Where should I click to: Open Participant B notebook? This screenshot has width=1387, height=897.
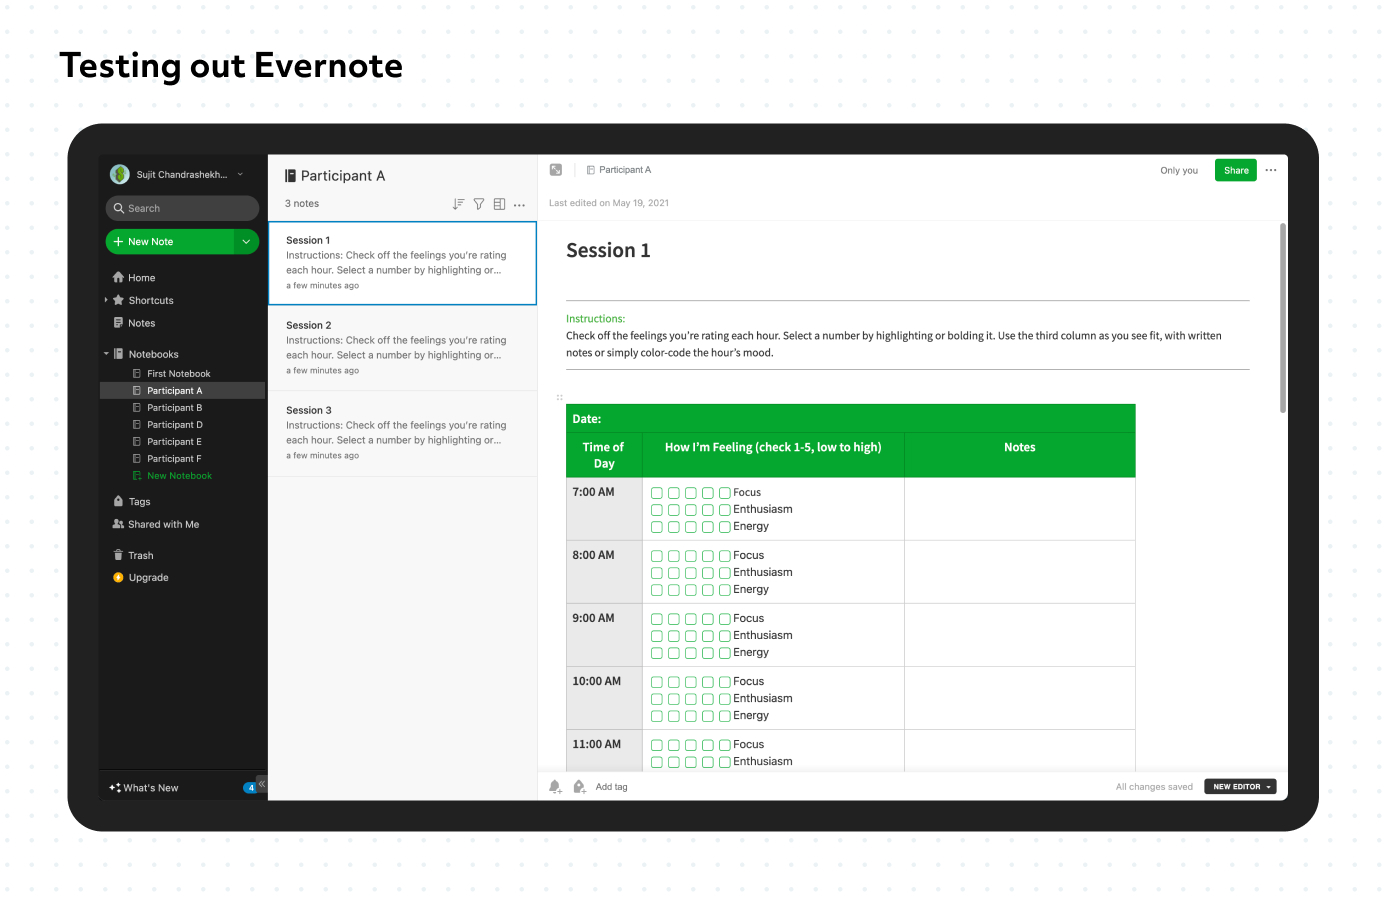(x=174, y=408)
